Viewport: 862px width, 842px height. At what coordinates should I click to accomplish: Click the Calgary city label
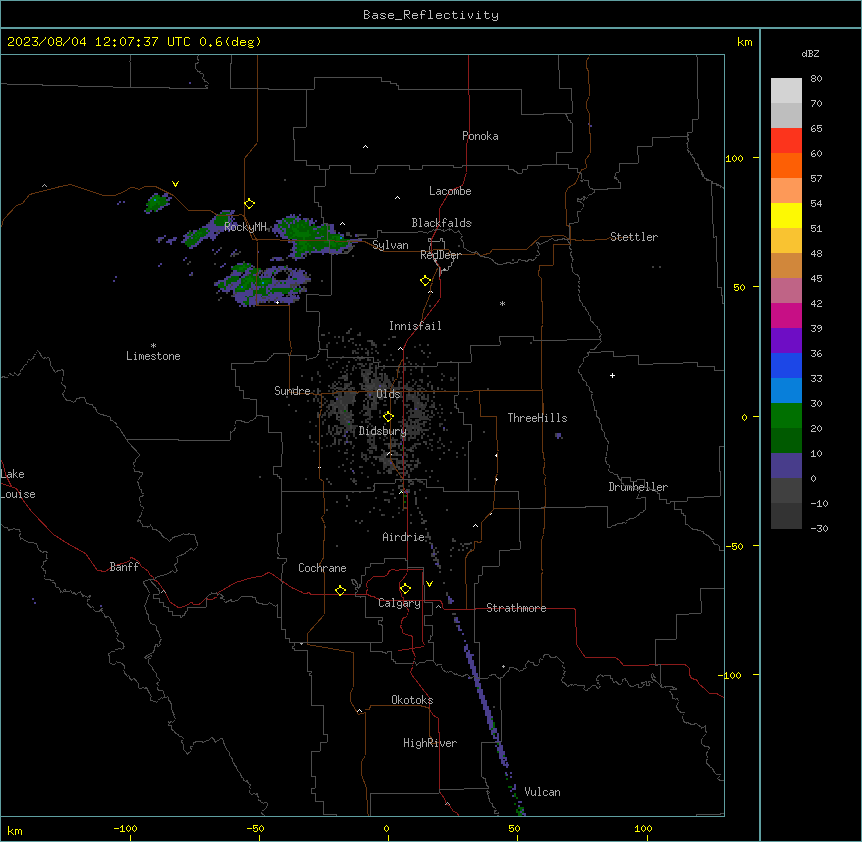tap(399, 603)
